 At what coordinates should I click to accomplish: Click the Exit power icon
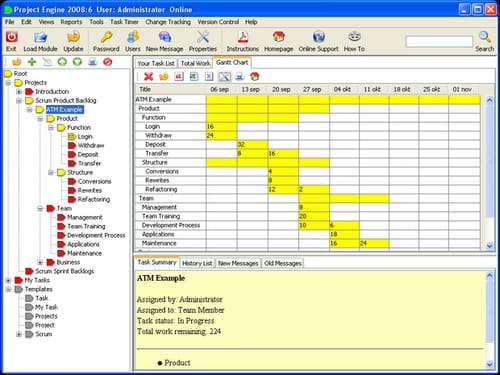pyautogui.click(x=11, y=37)
